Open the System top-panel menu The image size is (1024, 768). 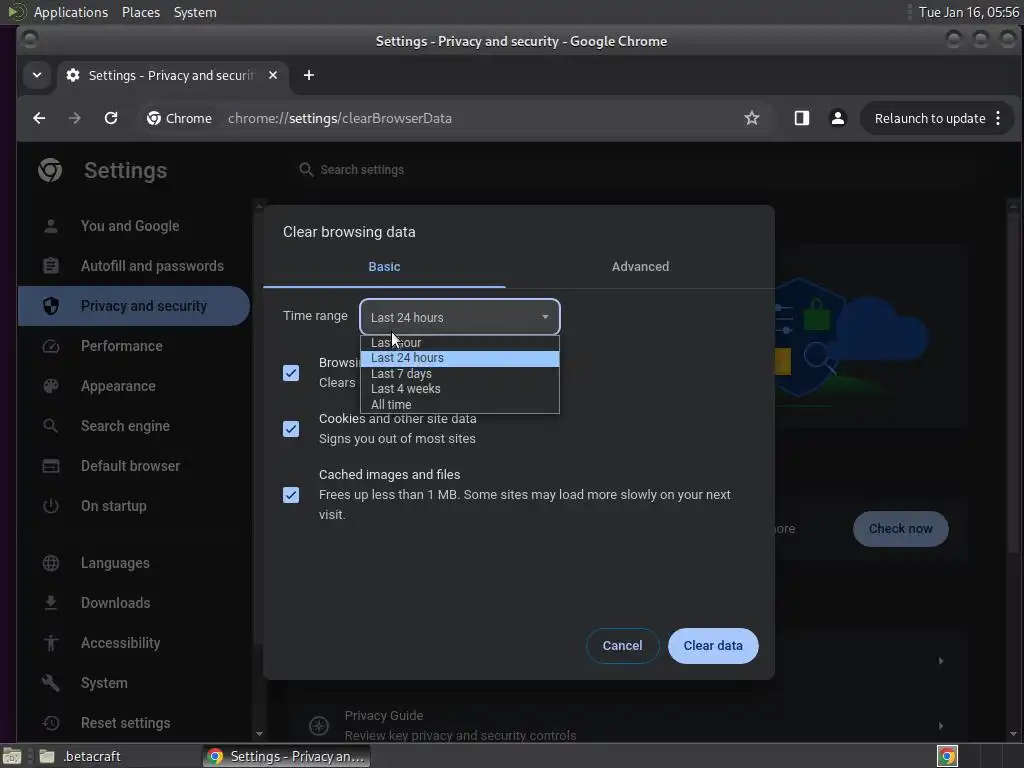[x=195, y=12]
